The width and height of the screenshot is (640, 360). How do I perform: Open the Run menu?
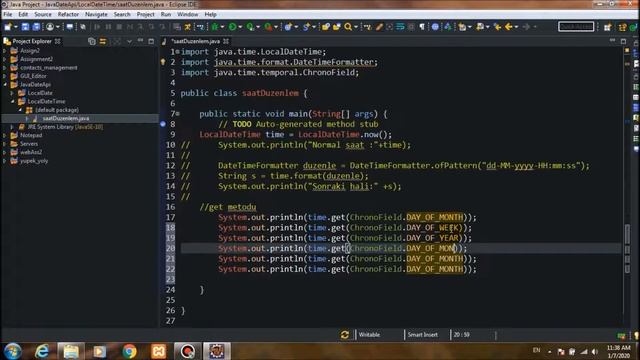pyautogui.click(x=166, y=14)
